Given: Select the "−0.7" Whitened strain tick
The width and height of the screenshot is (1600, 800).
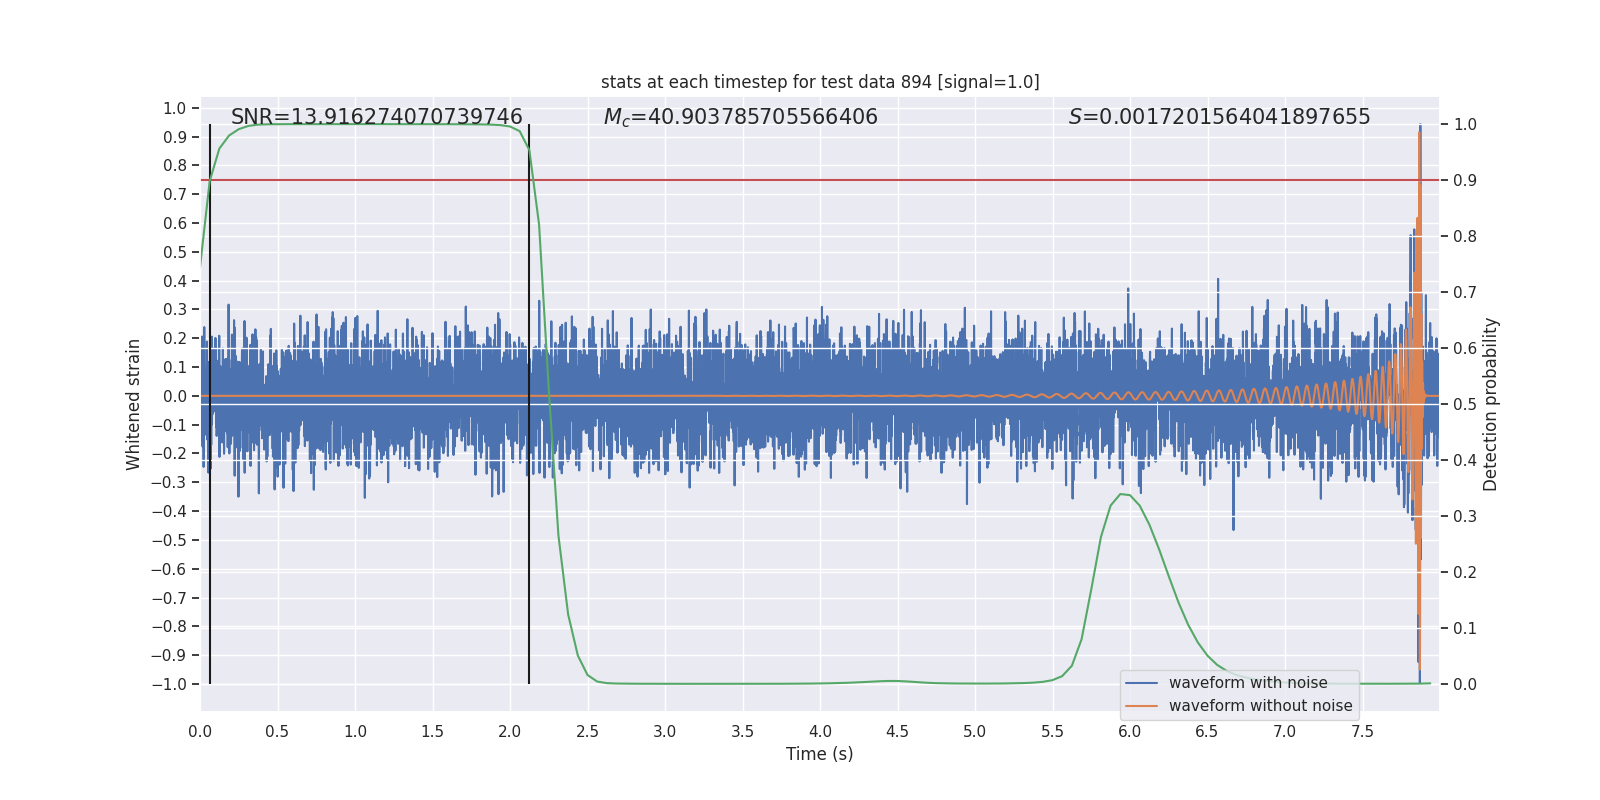Looking at the screenshot, I should [169, 598].
